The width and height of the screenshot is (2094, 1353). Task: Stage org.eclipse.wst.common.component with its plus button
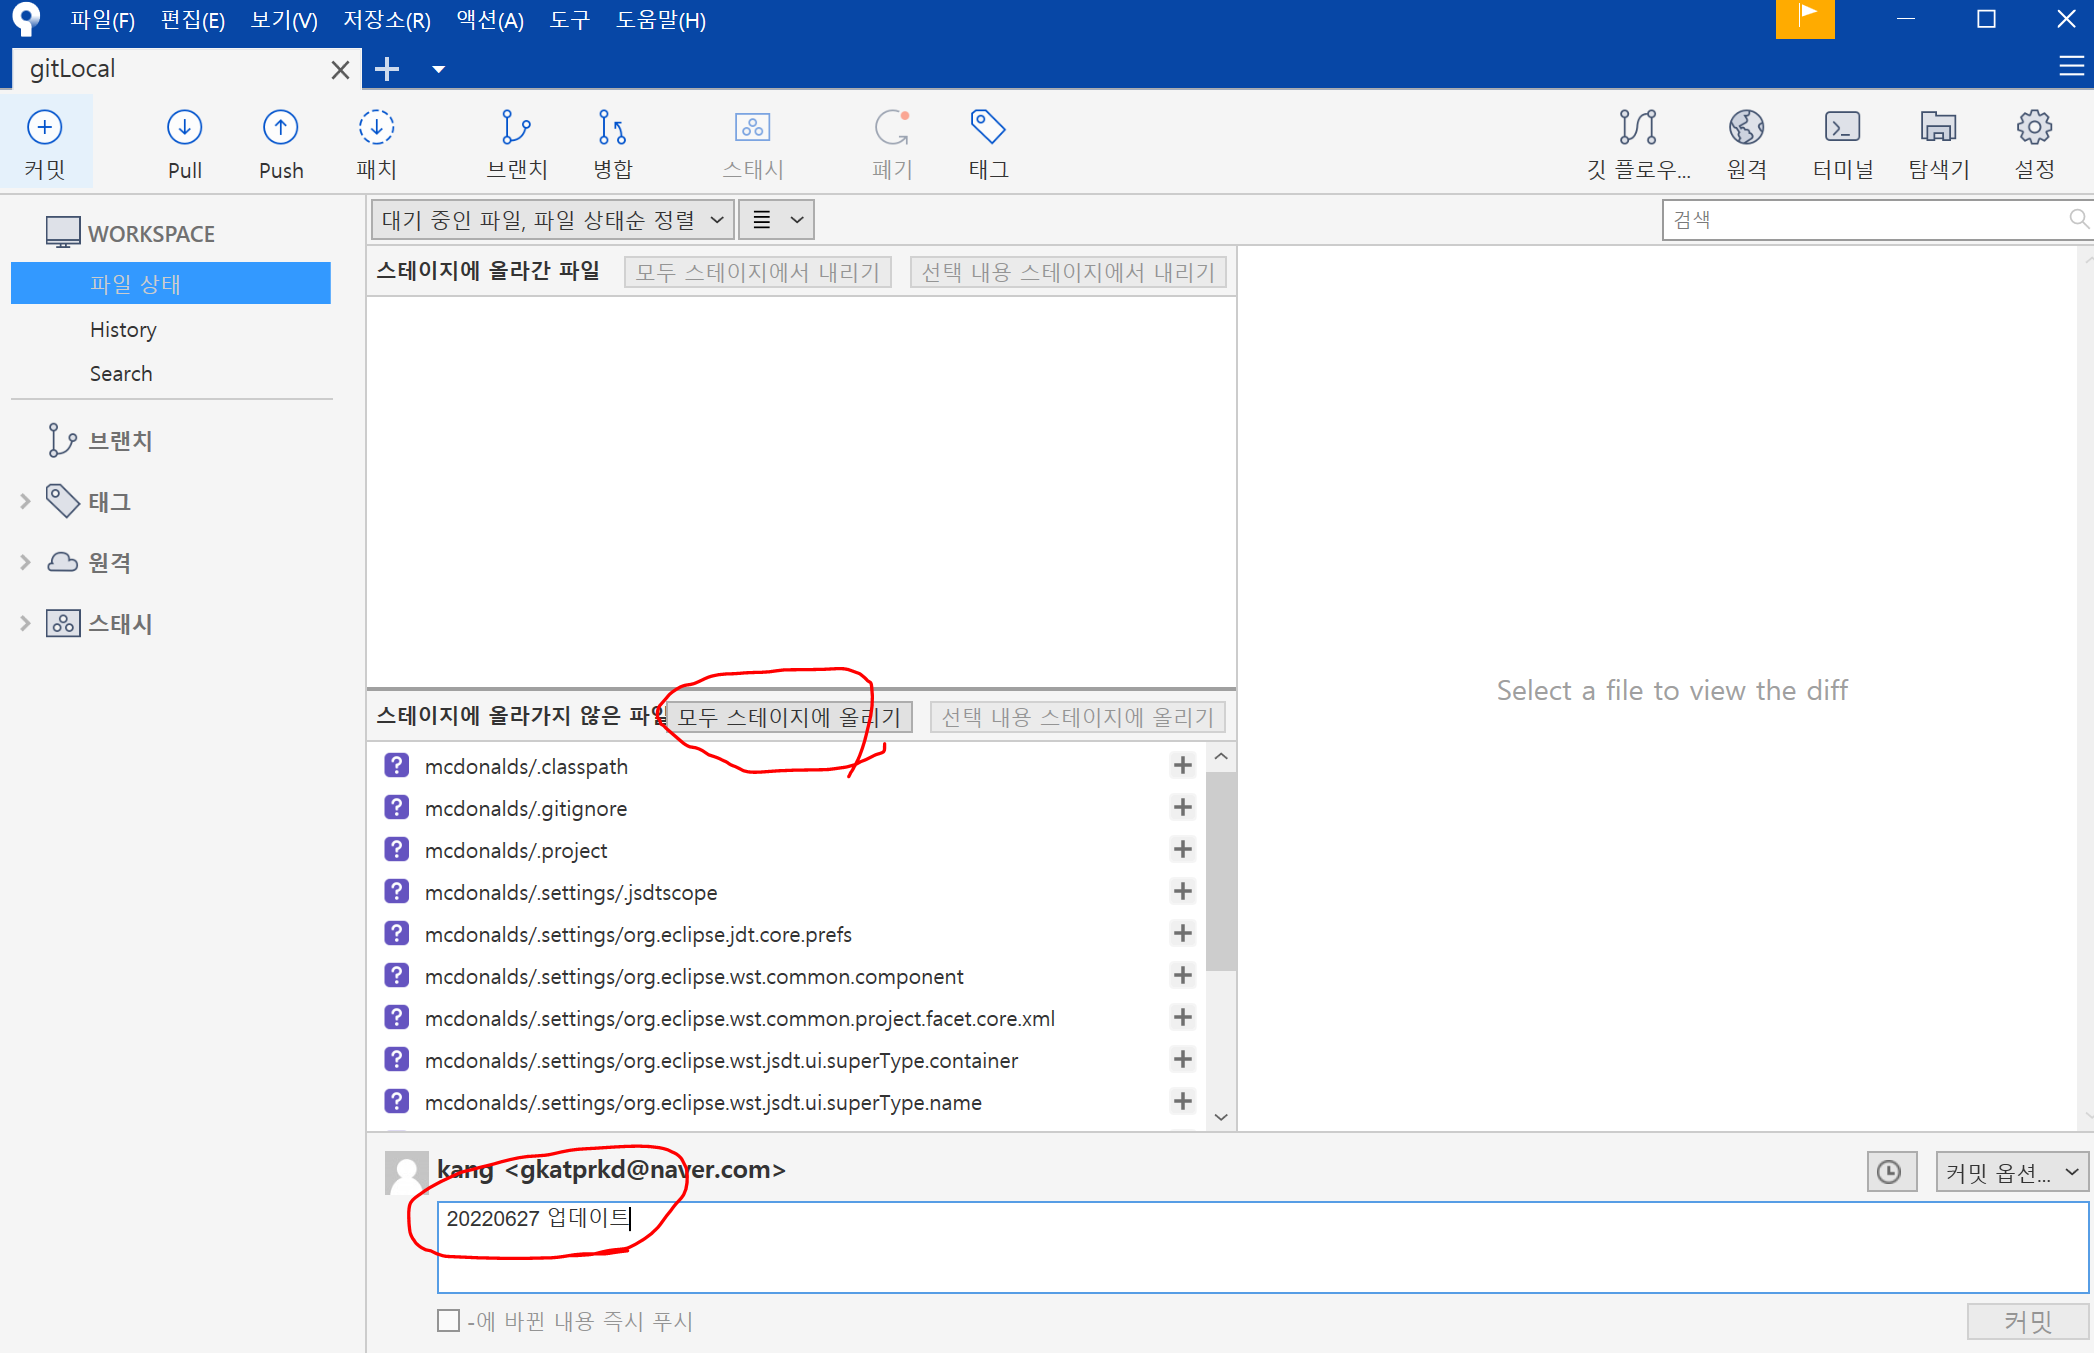tap(1183, 975)
